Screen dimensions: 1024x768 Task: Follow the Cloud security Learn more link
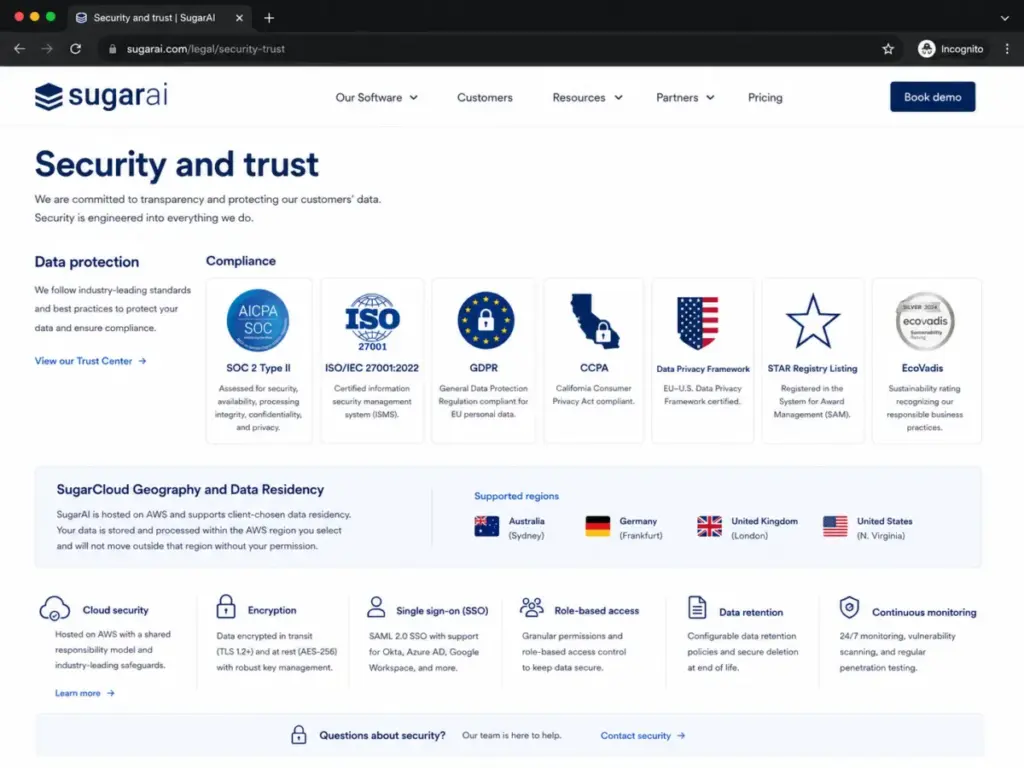click(x=84, y=693)
